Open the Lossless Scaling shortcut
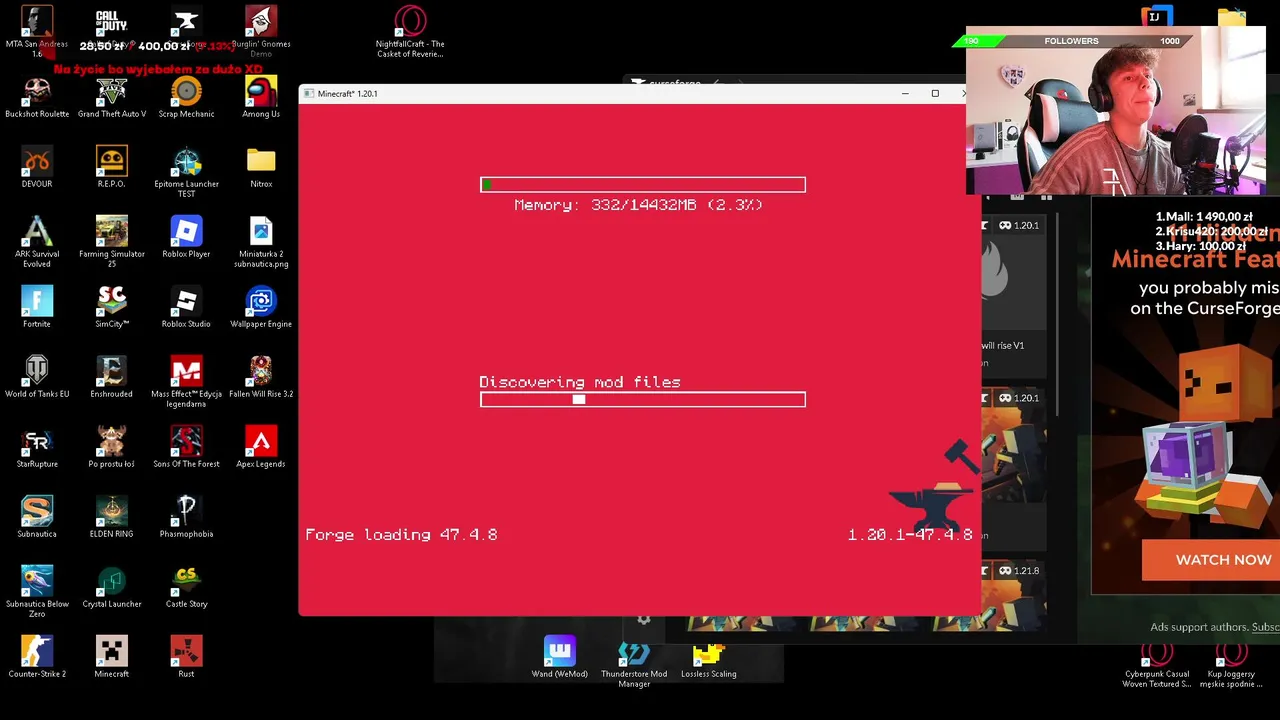Screen dimensions: 1280x720 [709, 657]
